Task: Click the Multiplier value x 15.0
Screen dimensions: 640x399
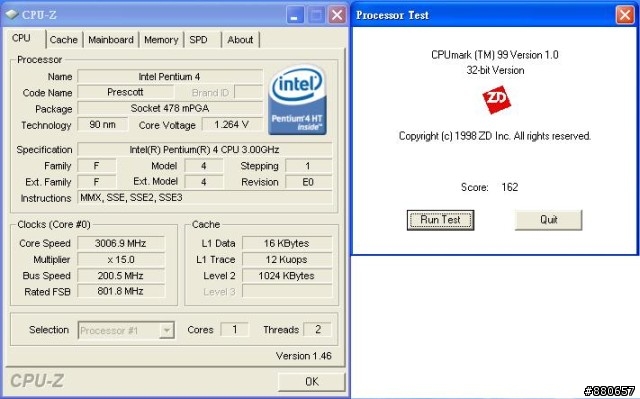Action: (x=121, y=259)
